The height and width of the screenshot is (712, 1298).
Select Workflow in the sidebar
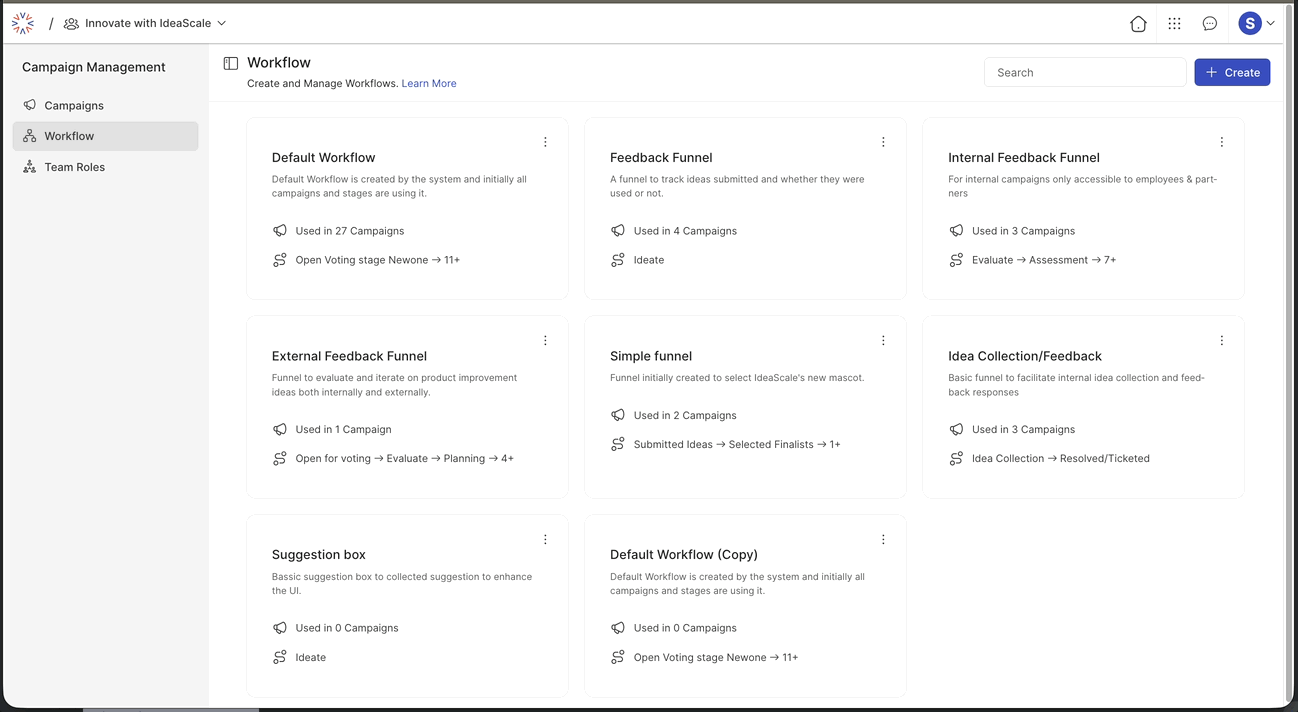pos(69,136)
